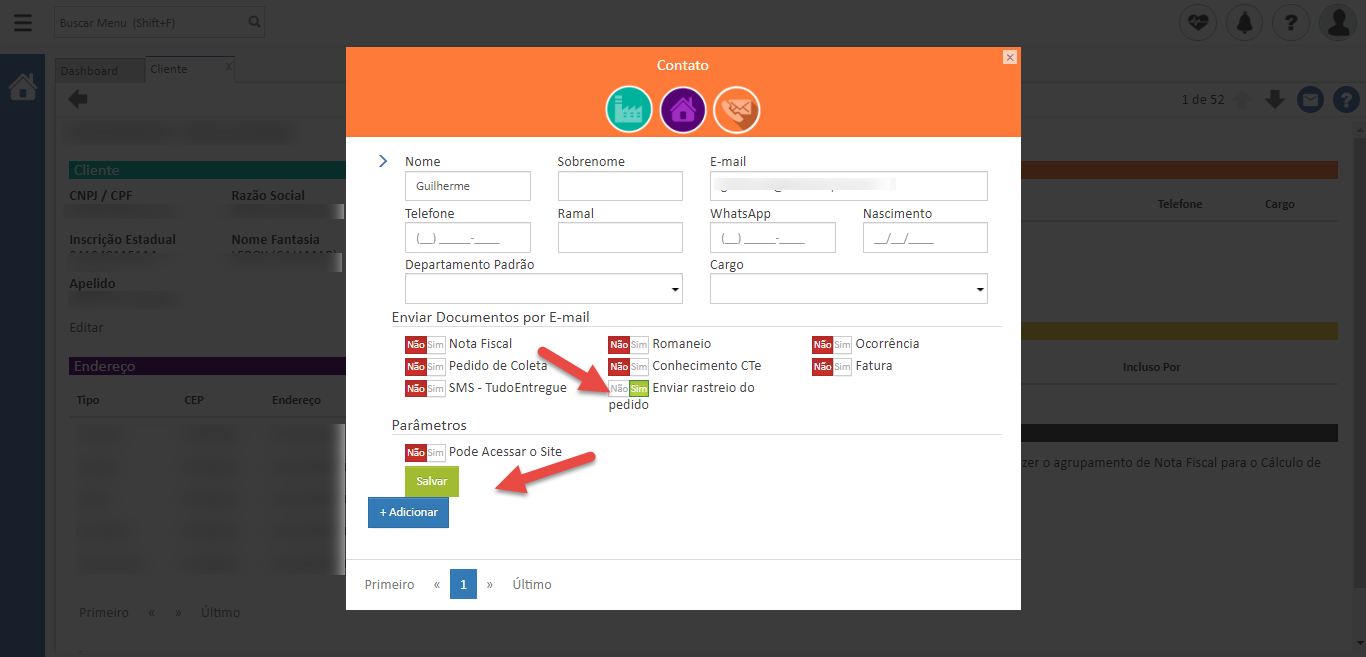This screenshot has width=1366, height=657.
Task: Open the notifications bell icon
Action: pyautogui.click(x=1244, y=22)
